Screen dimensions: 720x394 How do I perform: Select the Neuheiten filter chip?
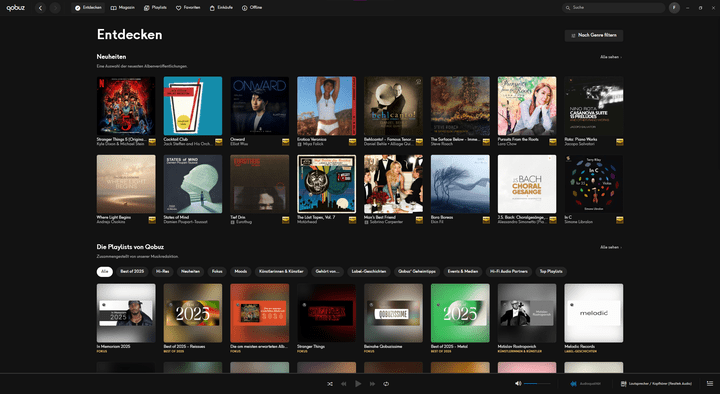click(x=191, y=271)
